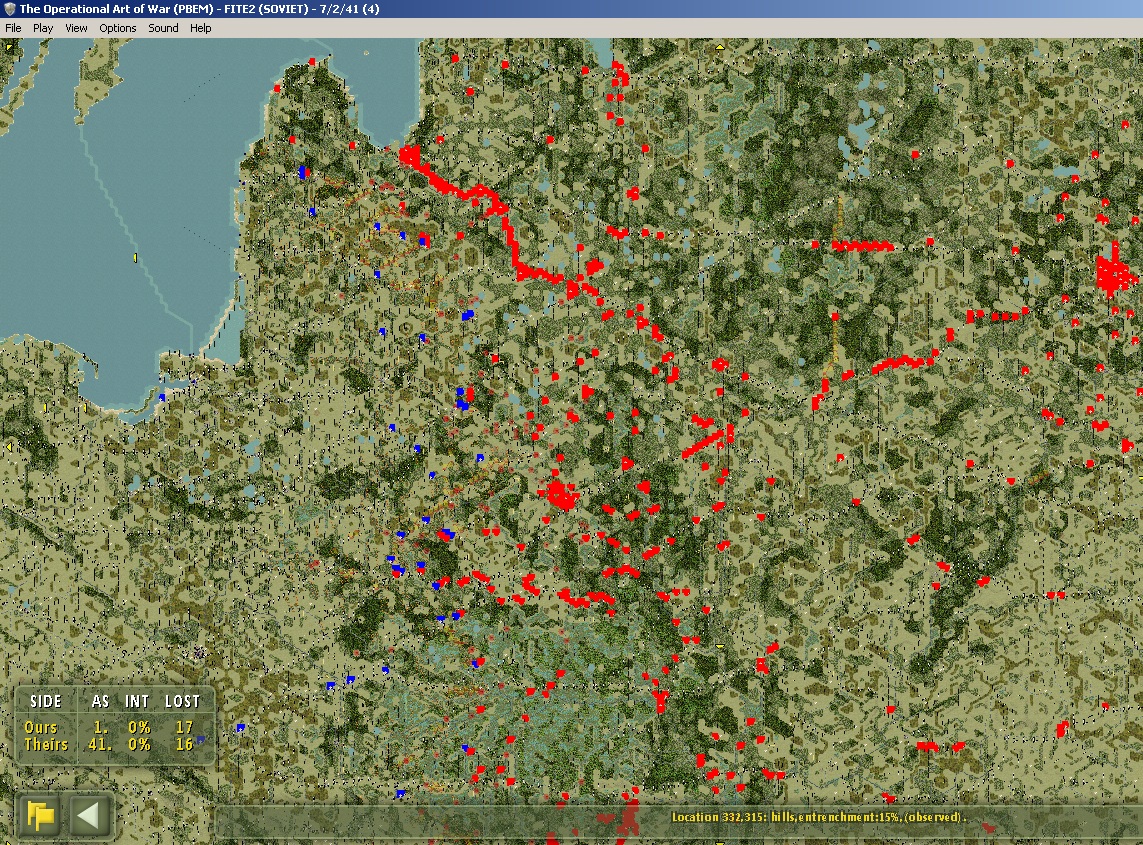Open the Help menu
Image resolution: width=1143 pixels, height=845 pixels.
click(200, 28)
